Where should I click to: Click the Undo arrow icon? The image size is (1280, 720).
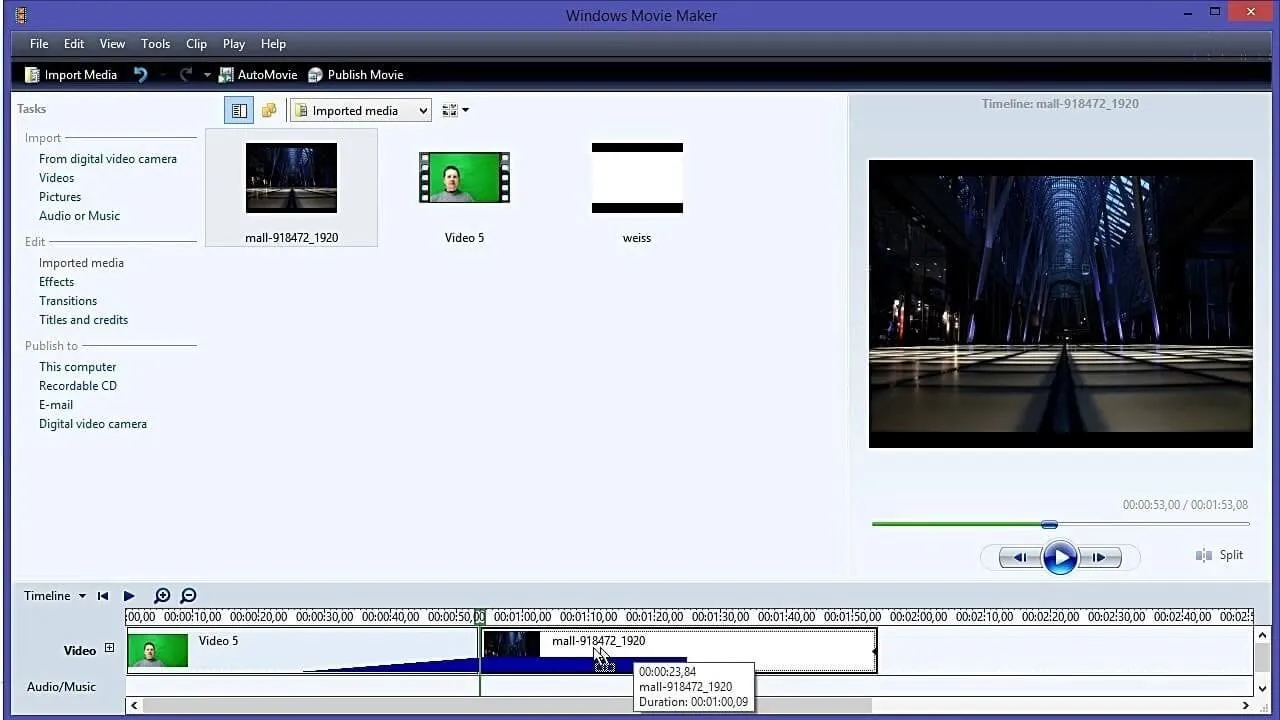coord(141,75)
